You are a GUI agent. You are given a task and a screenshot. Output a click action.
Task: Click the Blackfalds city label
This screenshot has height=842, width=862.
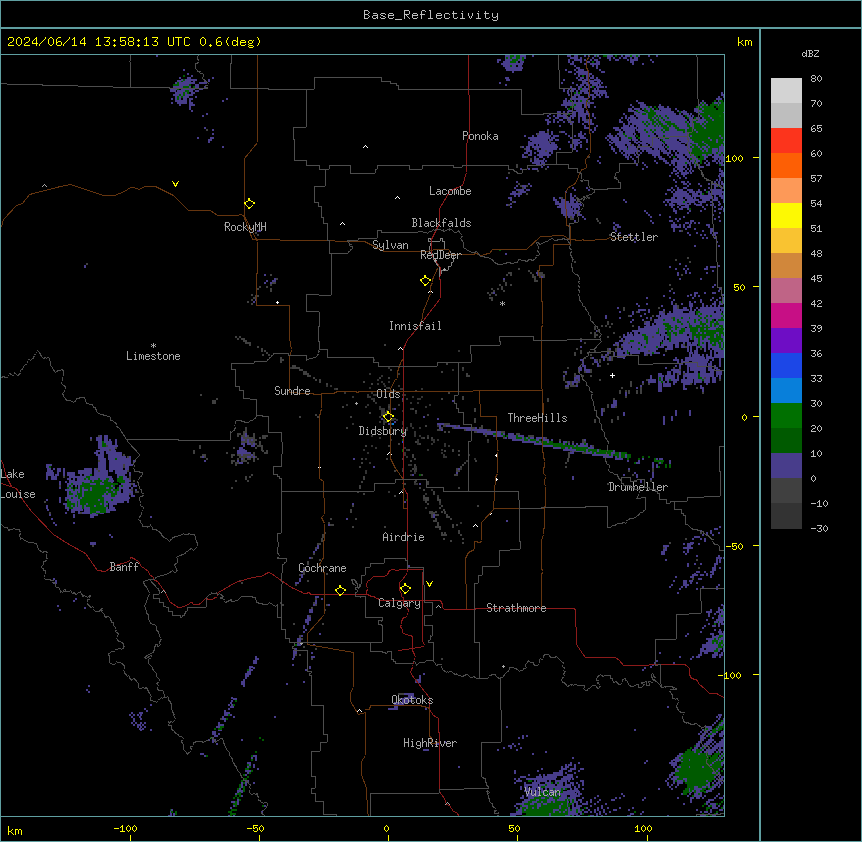(x=441, y=223)
